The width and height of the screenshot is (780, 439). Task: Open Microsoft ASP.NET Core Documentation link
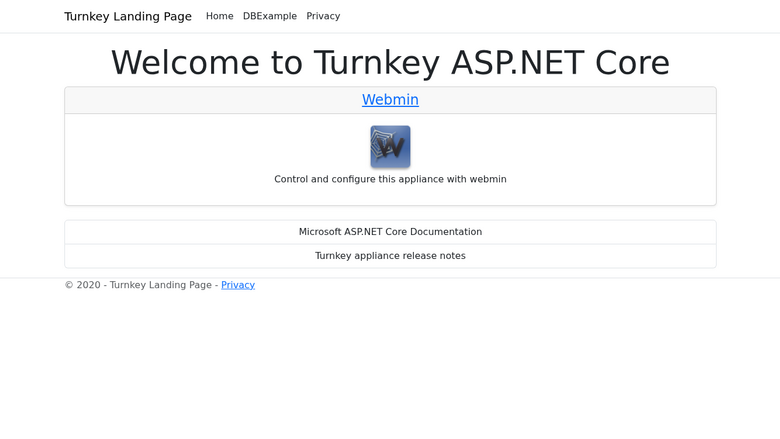pos(390,232)
